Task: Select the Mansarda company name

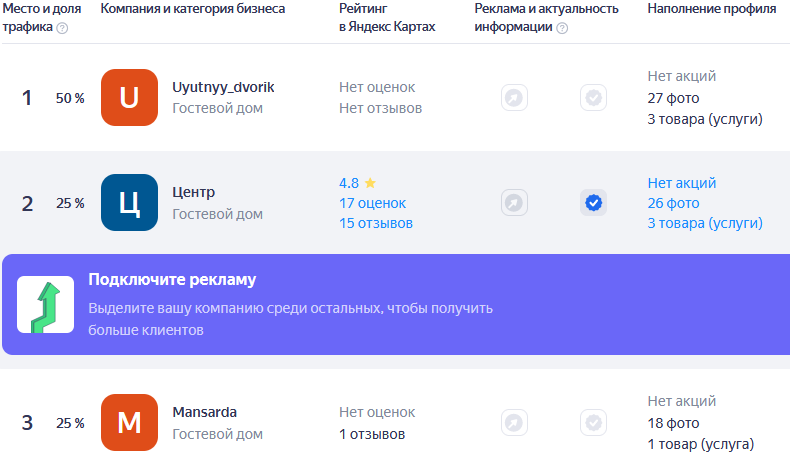Action: (204, 412)
